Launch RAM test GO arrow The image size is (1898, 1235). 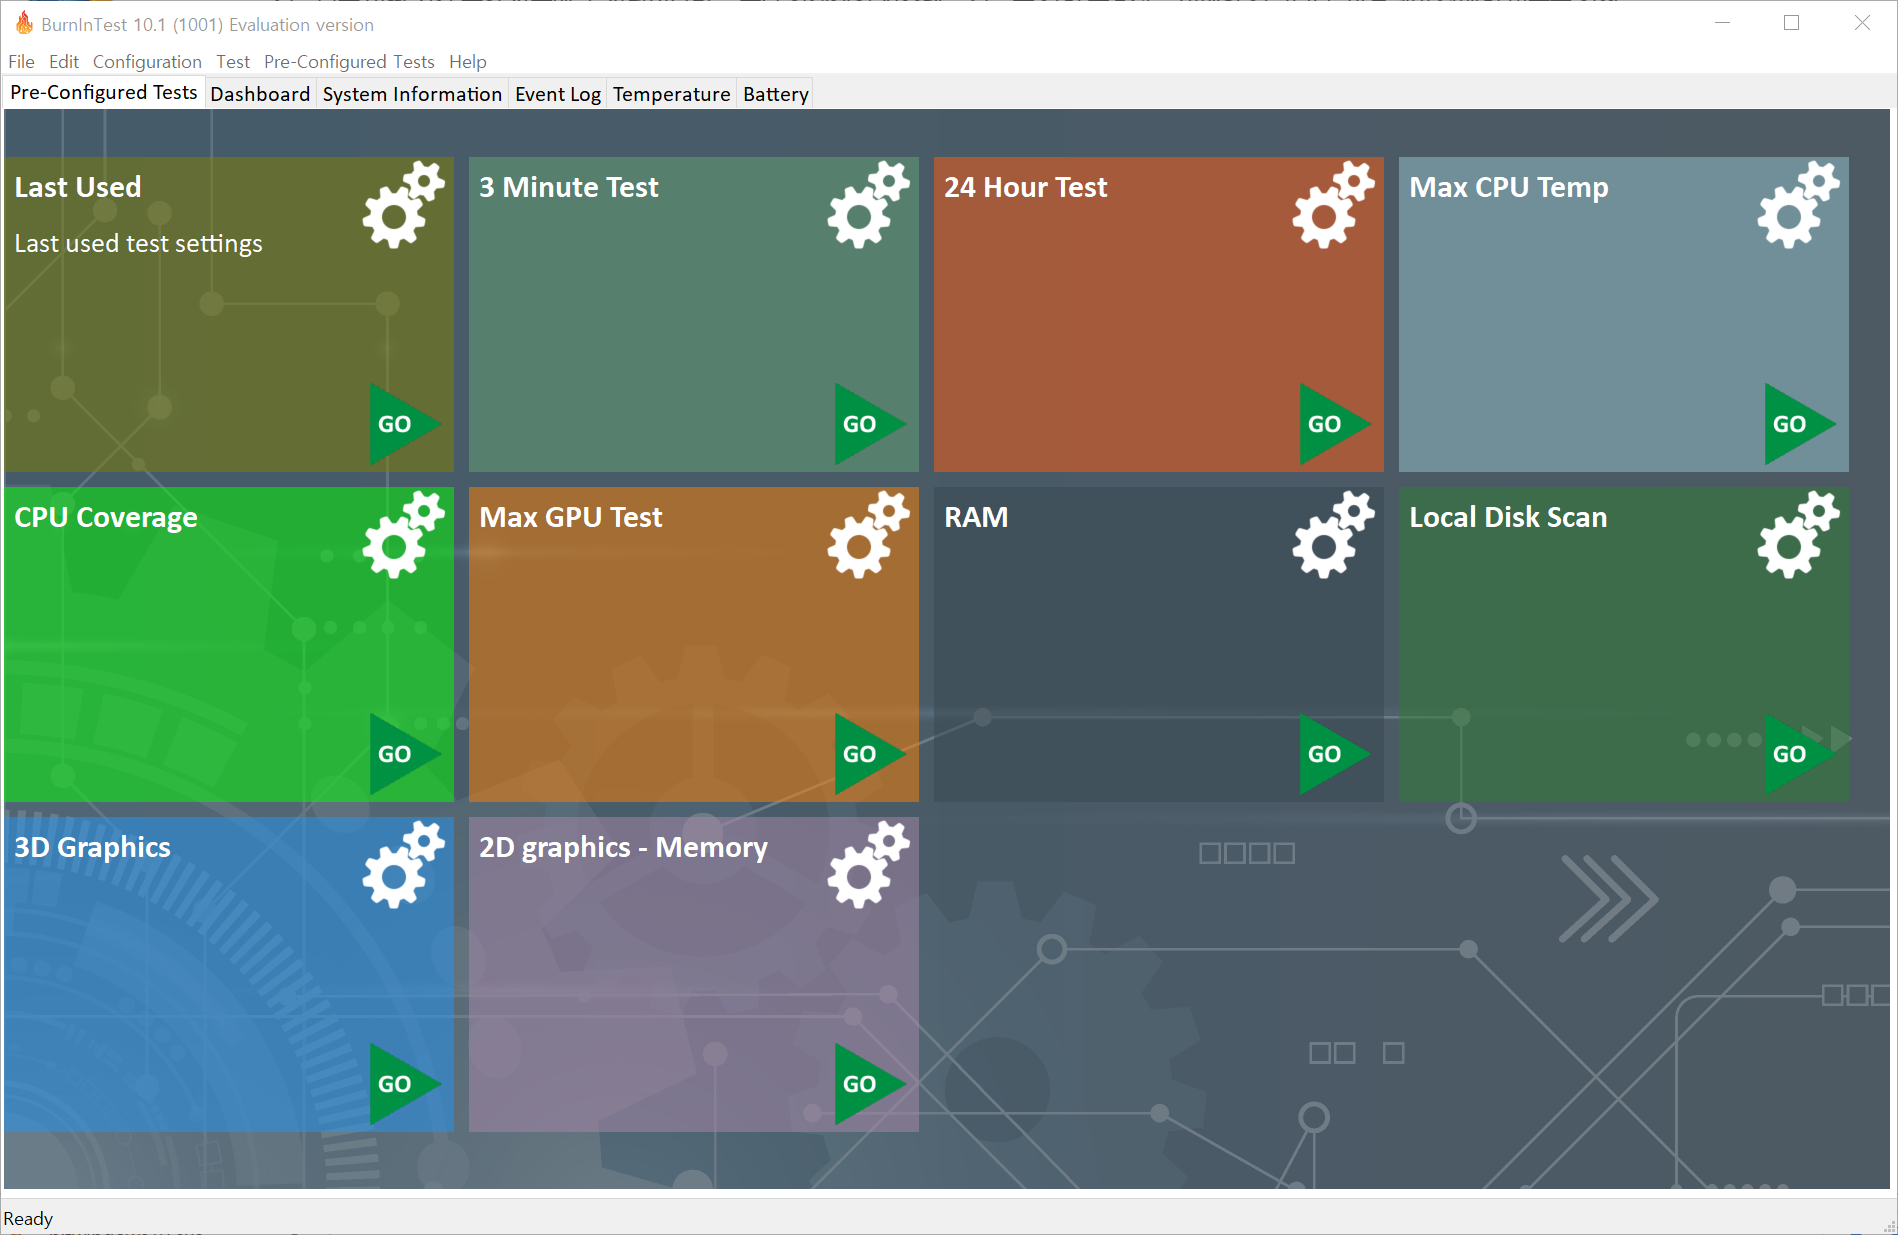1335,754
